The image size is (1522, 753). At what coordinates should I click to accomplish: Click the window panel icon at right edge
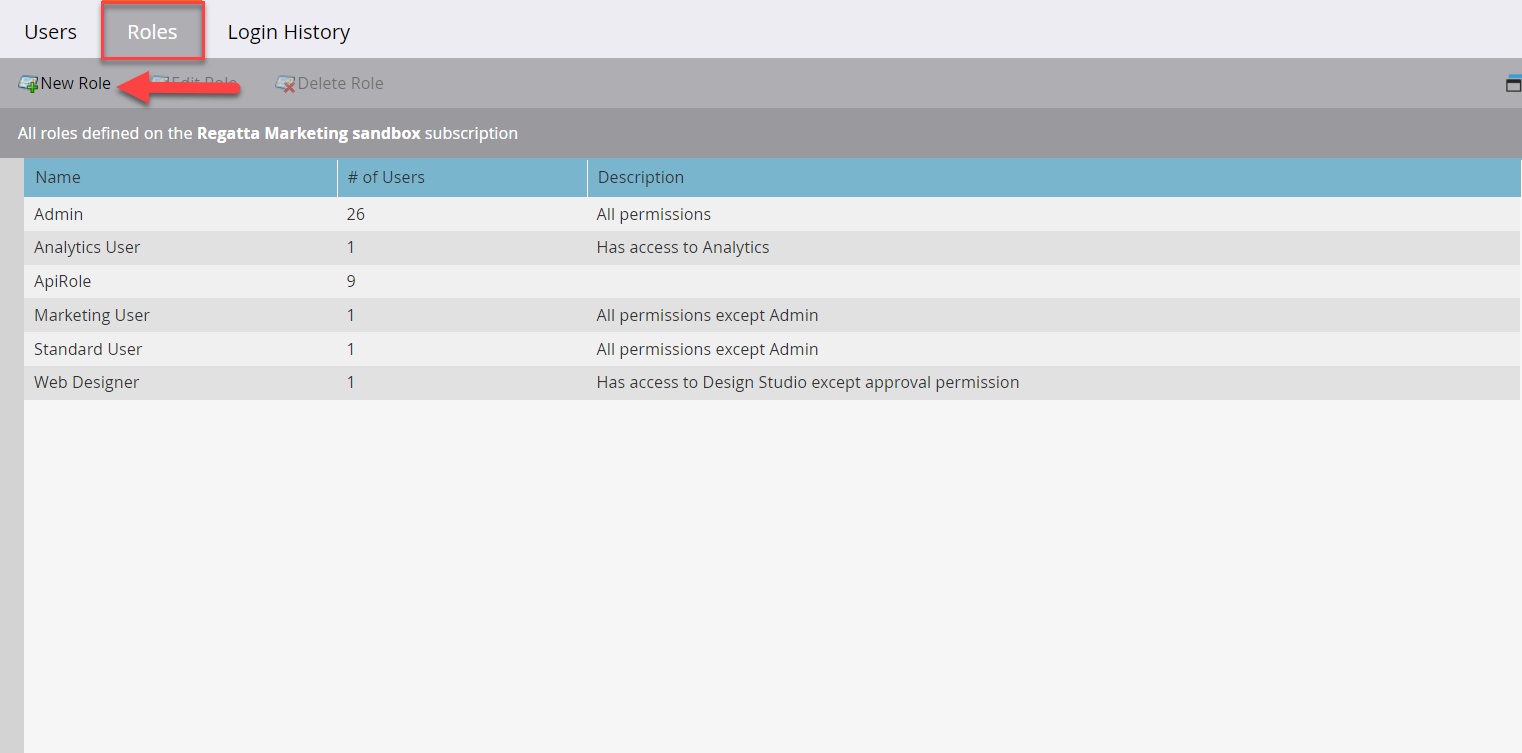coord(1514,83)
